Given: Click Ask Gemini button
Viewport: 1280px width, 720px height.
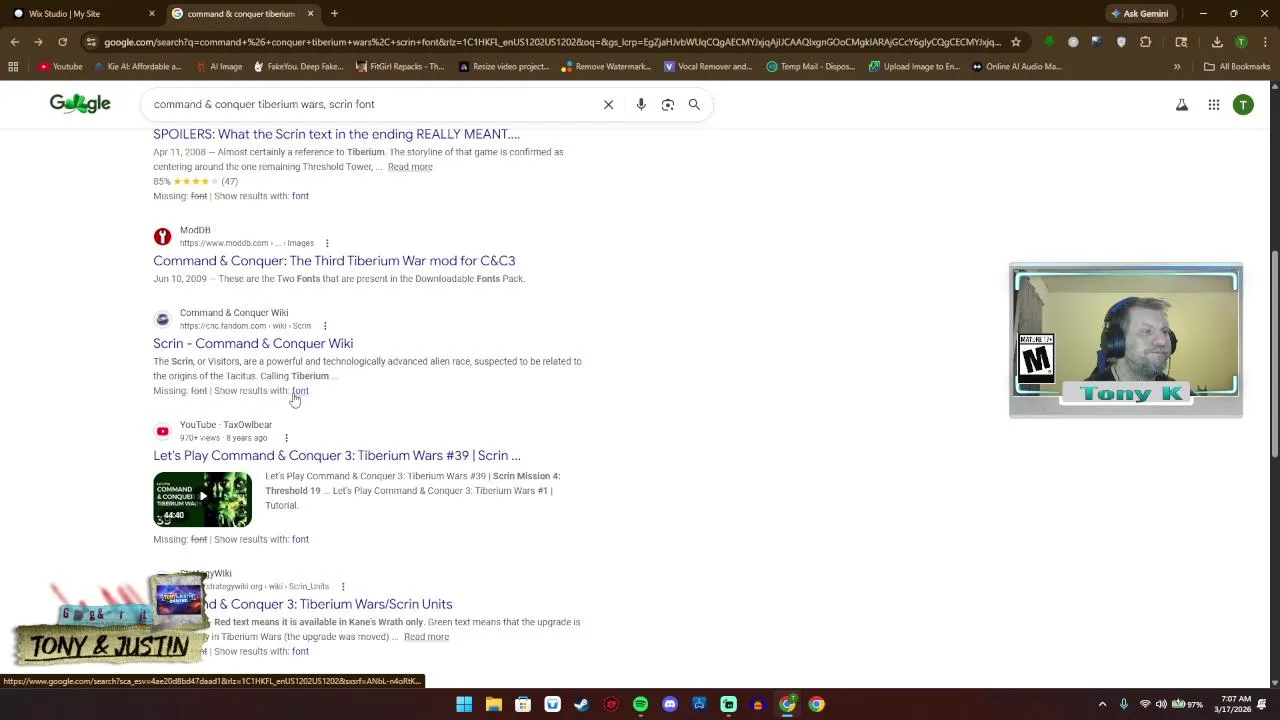Looking at the screenshot, I should click(1139, 14).
